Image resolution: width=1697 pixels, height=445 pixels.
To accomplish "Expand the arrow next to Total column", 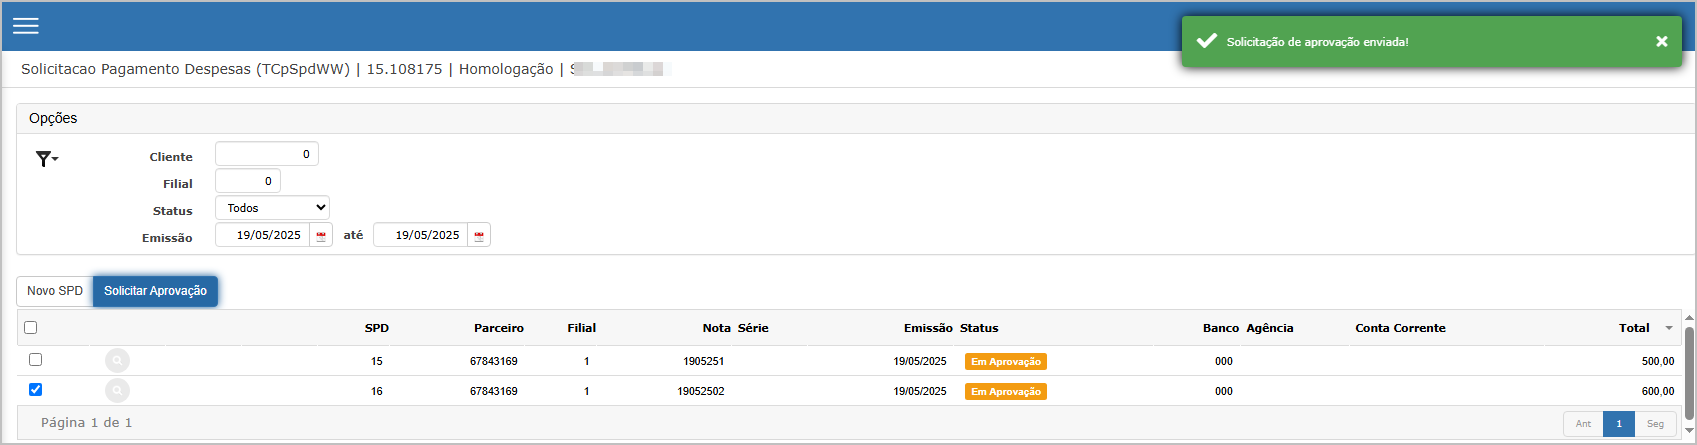I will pos(1669,328).
